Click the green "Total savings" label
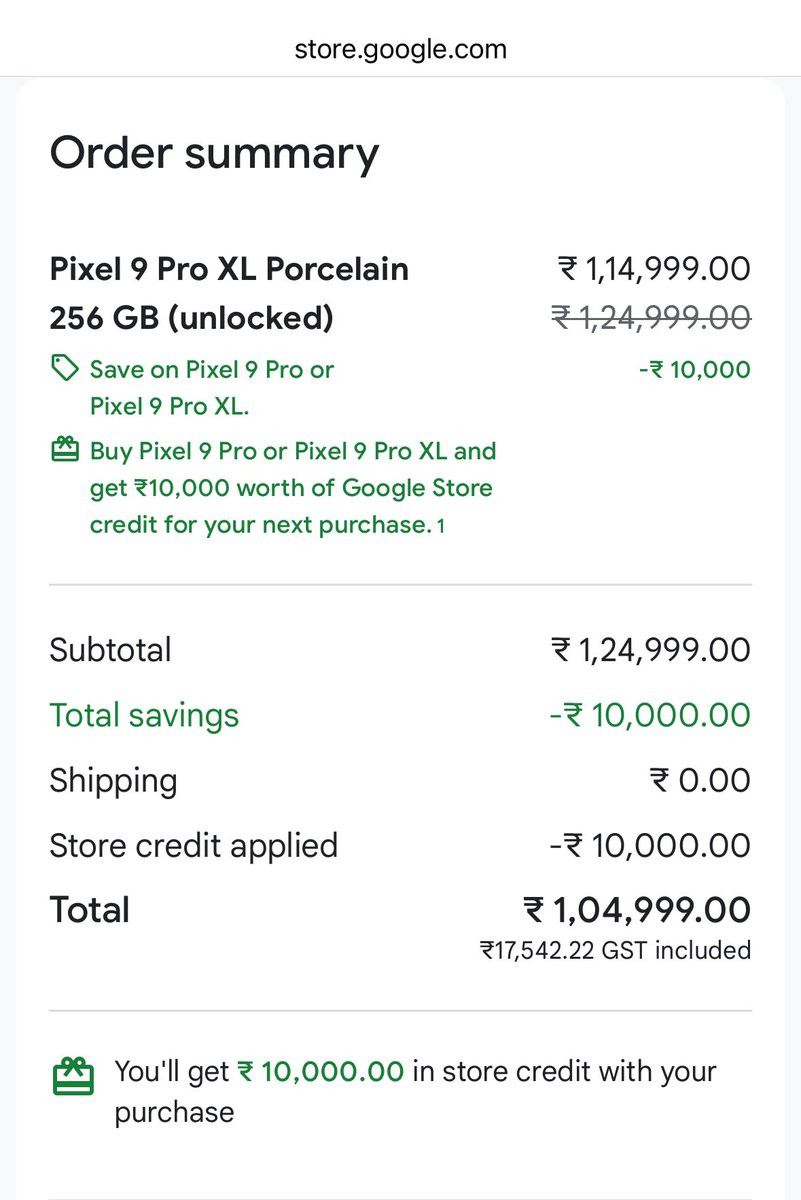This screenshot has width=801, height=1200. coord(144,715)
